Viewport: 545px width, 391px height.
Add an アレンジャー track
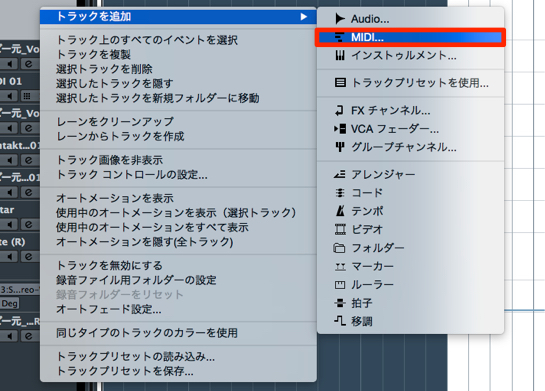[410, 174]
